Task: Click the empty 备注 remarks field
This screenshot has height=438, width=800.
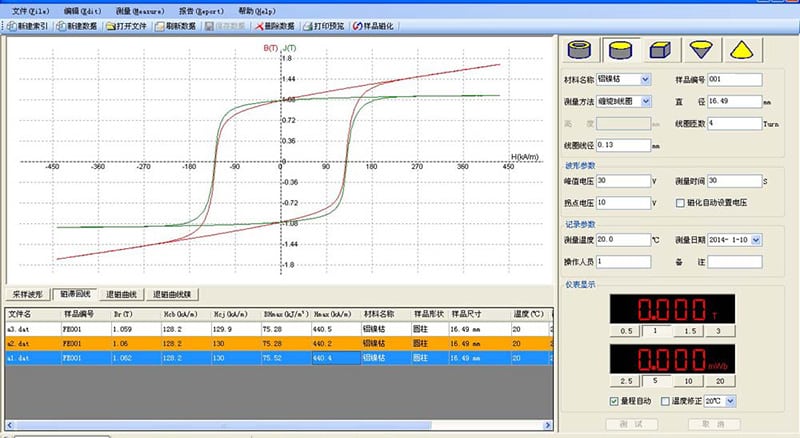Action: tap(735, 262)
